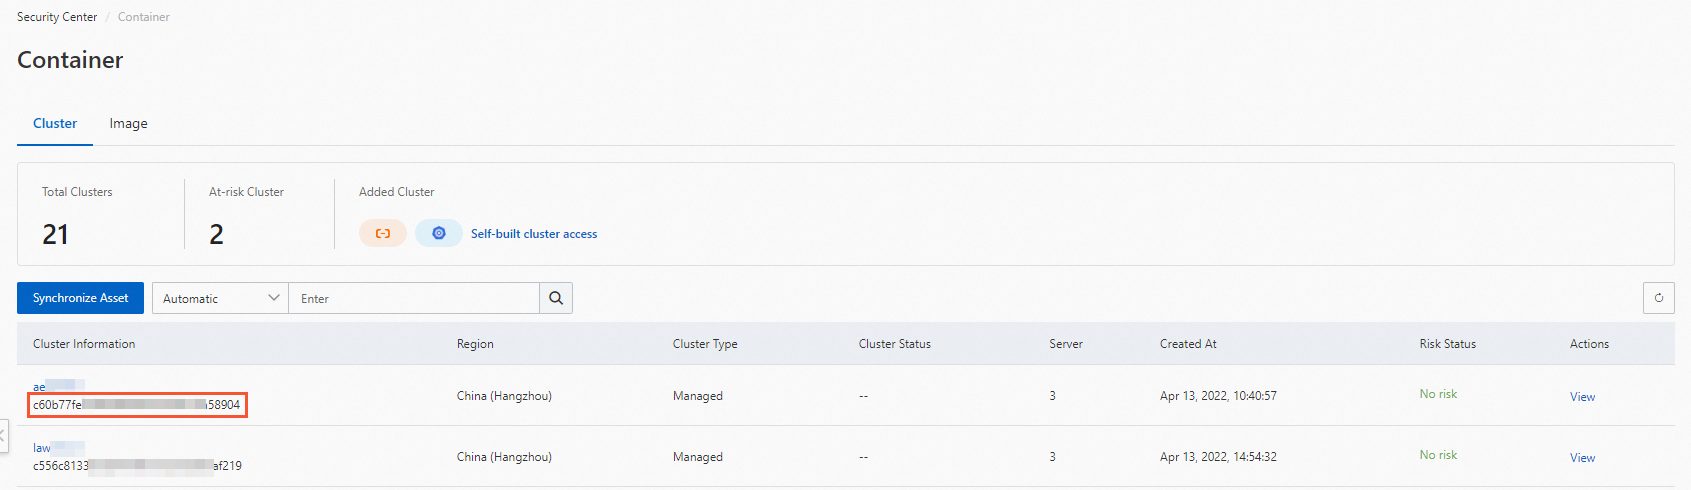1691x490 pixels.
Task: Click Apr 13, 2022, 14:54:32 timestamp
Action: point(1218,457)
